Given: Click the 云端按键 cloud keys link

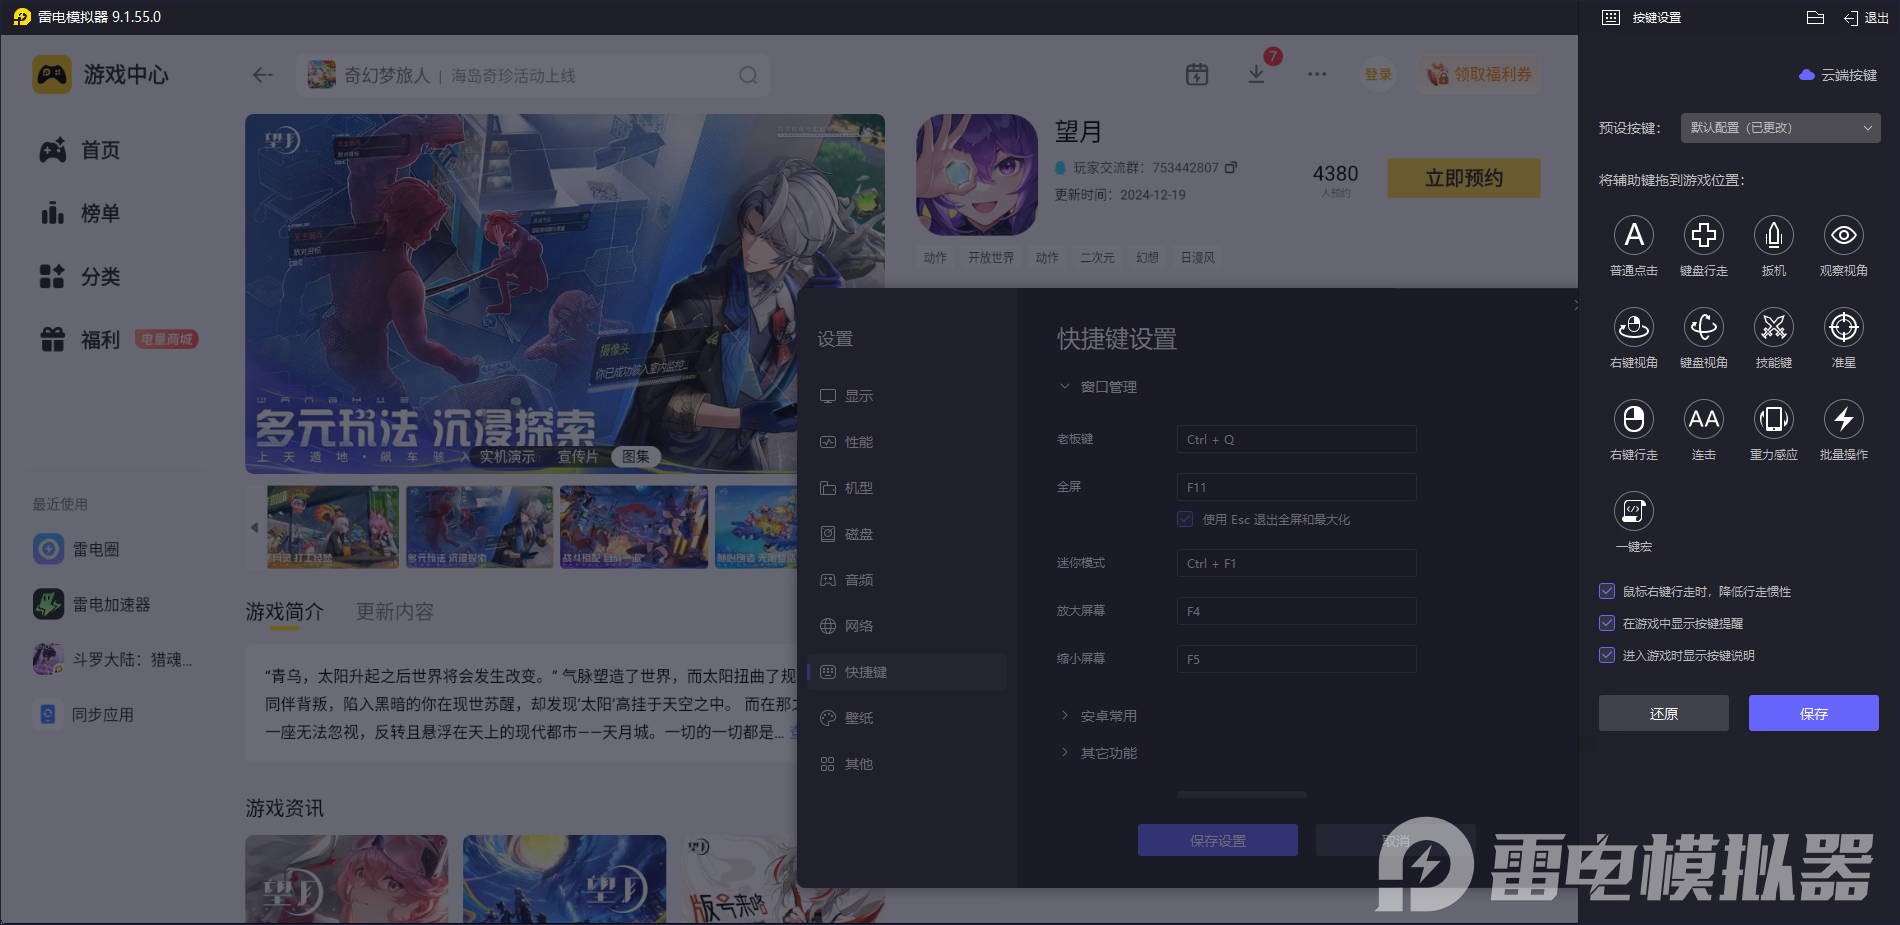Looking at the screenshot, I should pos(1838,75).
